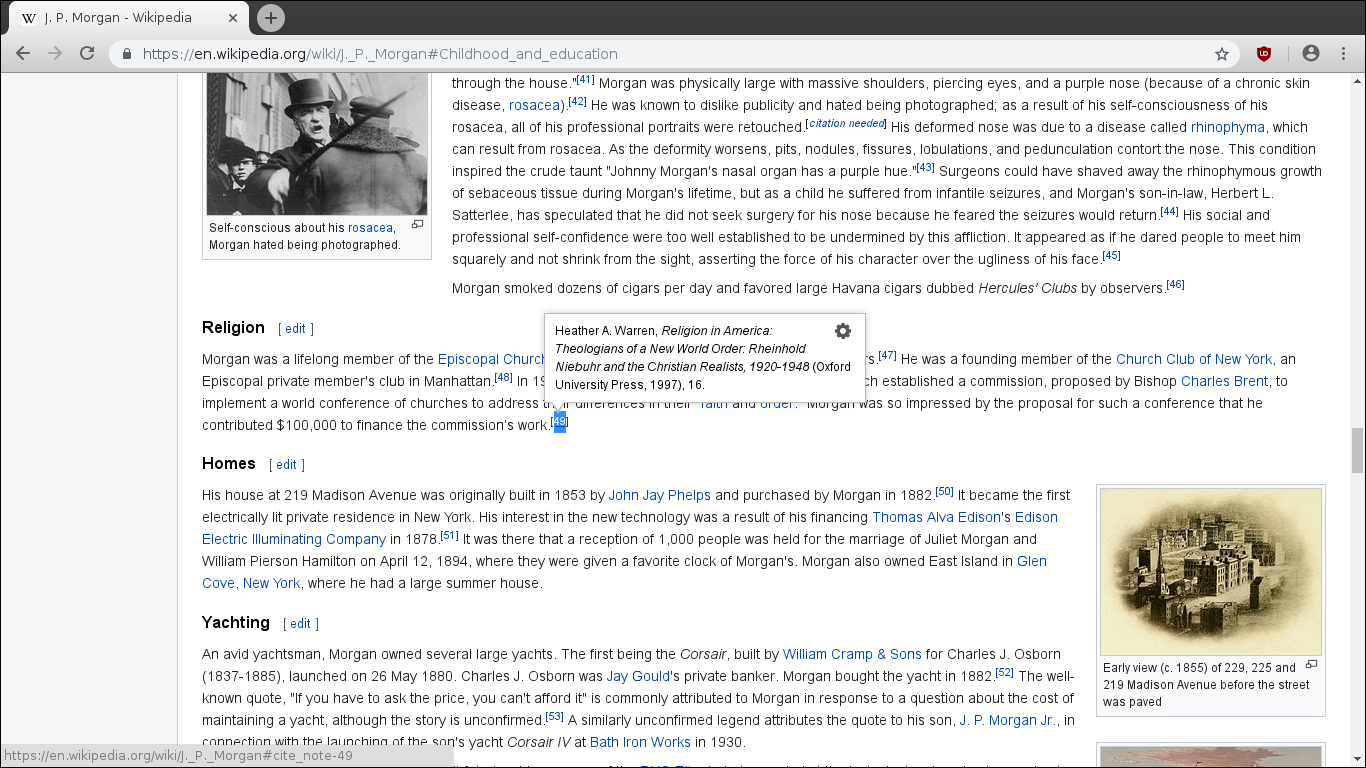The image size is (1366, 768).
Task: Open the rosacea link in the paragraph
Action: pyautogui.click(x=533, y=105)
